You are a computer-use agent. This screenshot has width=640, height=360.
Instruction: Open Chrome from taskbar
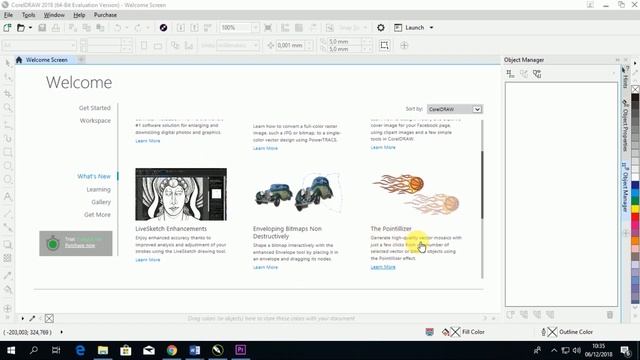(x=172, y=350)
